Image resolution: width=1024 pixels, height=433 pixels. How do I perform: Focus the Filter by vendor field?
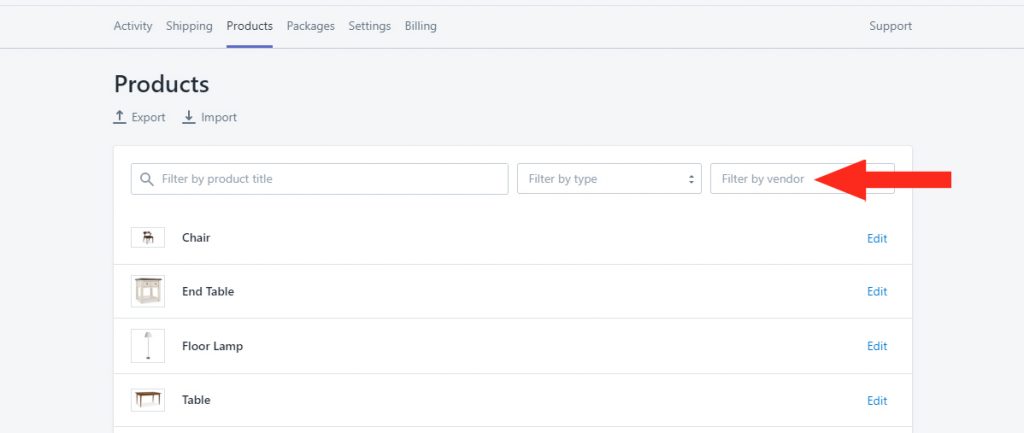pyautogui.click(x=802, y=179)
